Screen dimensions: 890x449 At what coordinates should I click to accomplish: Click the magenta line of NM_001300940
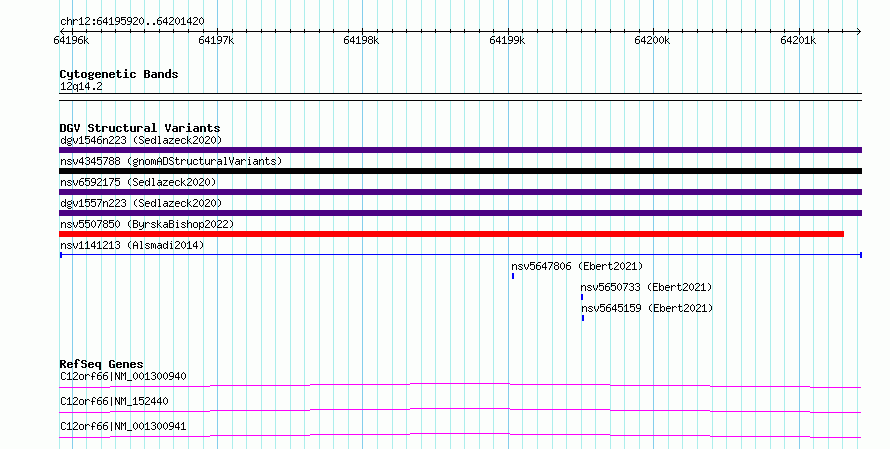tap(460, 385)
